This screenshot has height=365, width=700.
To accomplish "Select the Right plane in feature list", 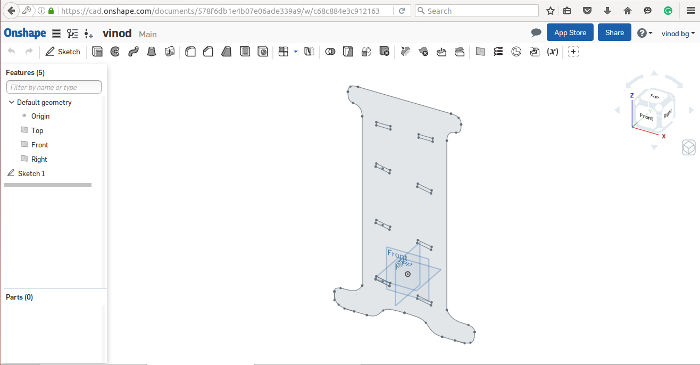I will click(39, 159).
